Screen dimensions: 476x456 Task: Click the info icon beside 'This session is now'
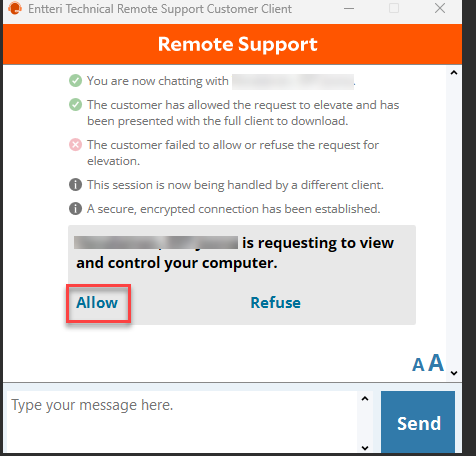click(x=75, y=185)
